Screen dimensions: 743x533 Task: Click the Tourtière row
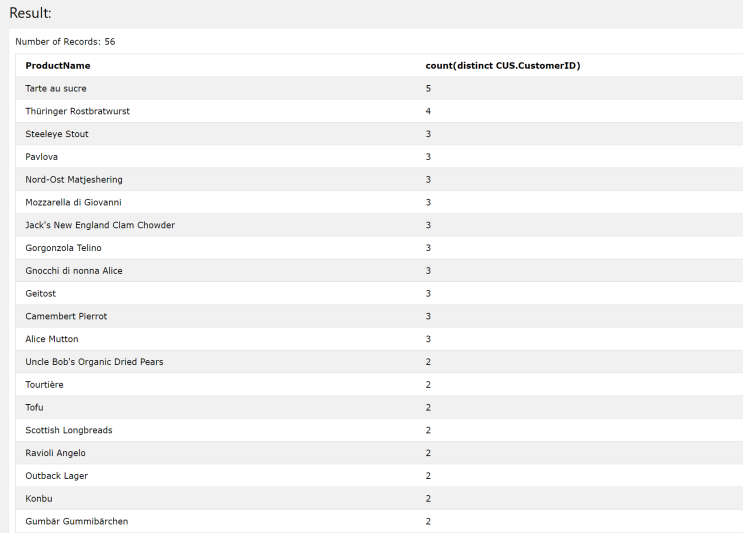click(x=379, y=384)
